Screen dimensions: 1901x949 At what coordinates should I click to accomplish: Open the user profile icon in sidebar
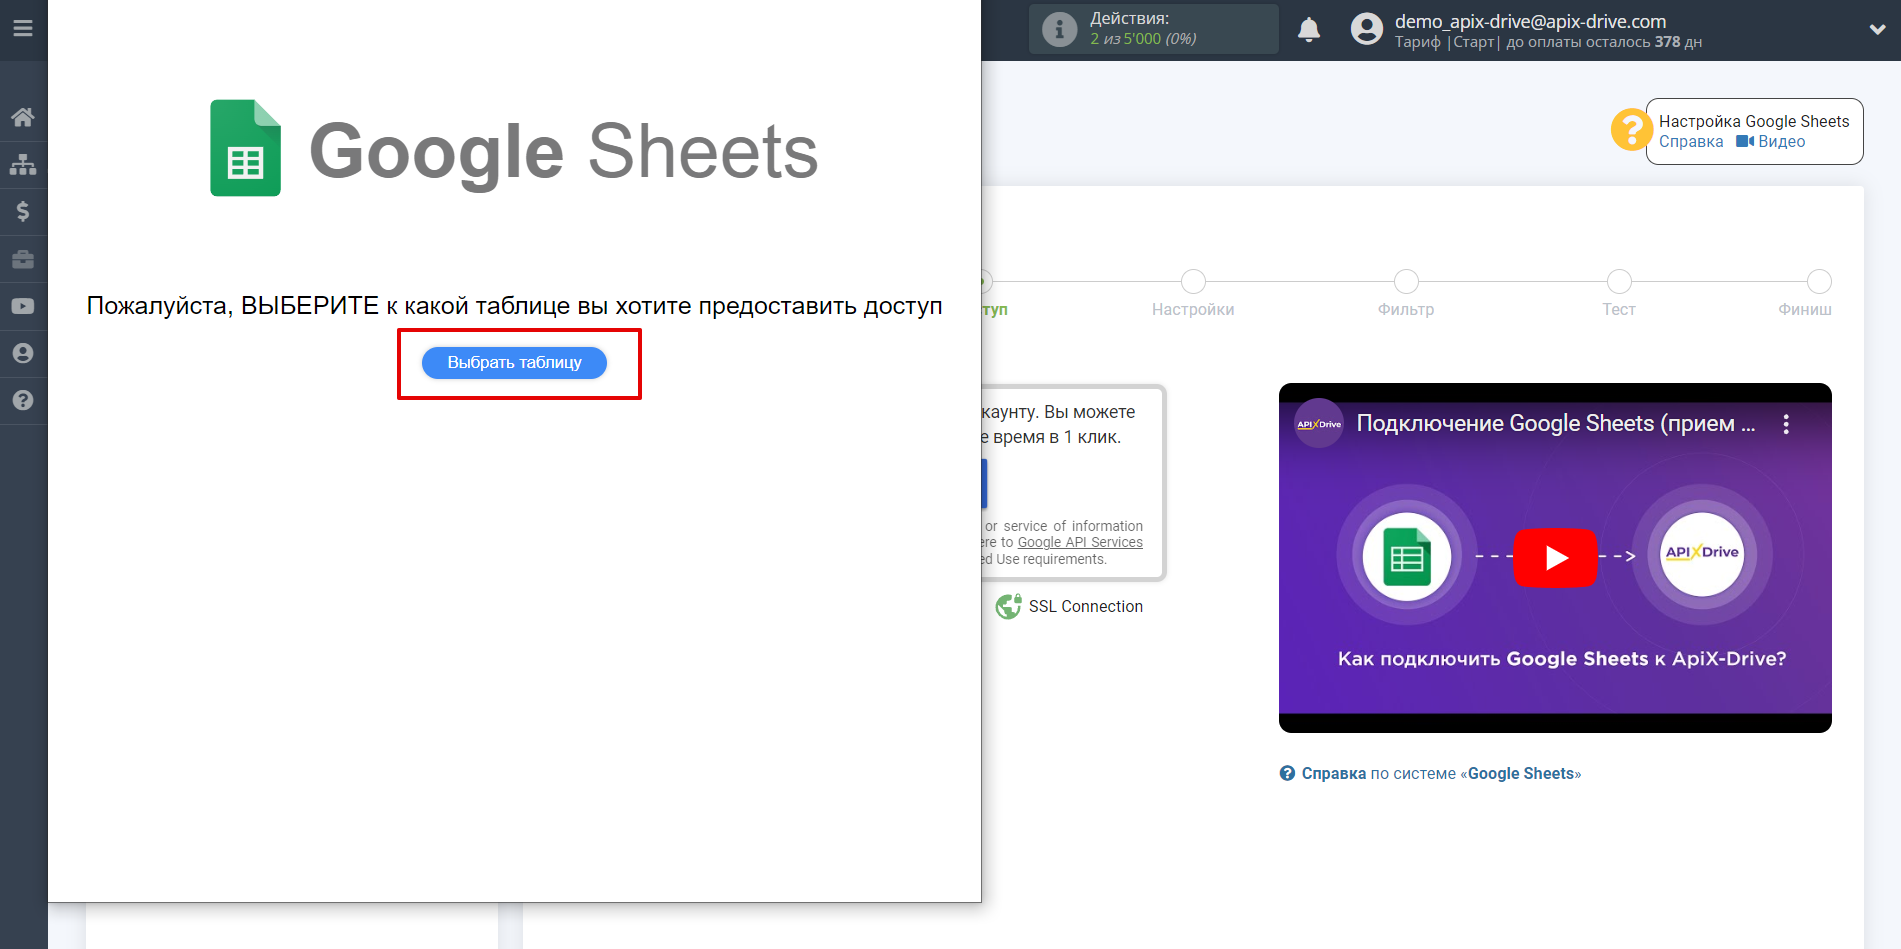pos(23,353)
